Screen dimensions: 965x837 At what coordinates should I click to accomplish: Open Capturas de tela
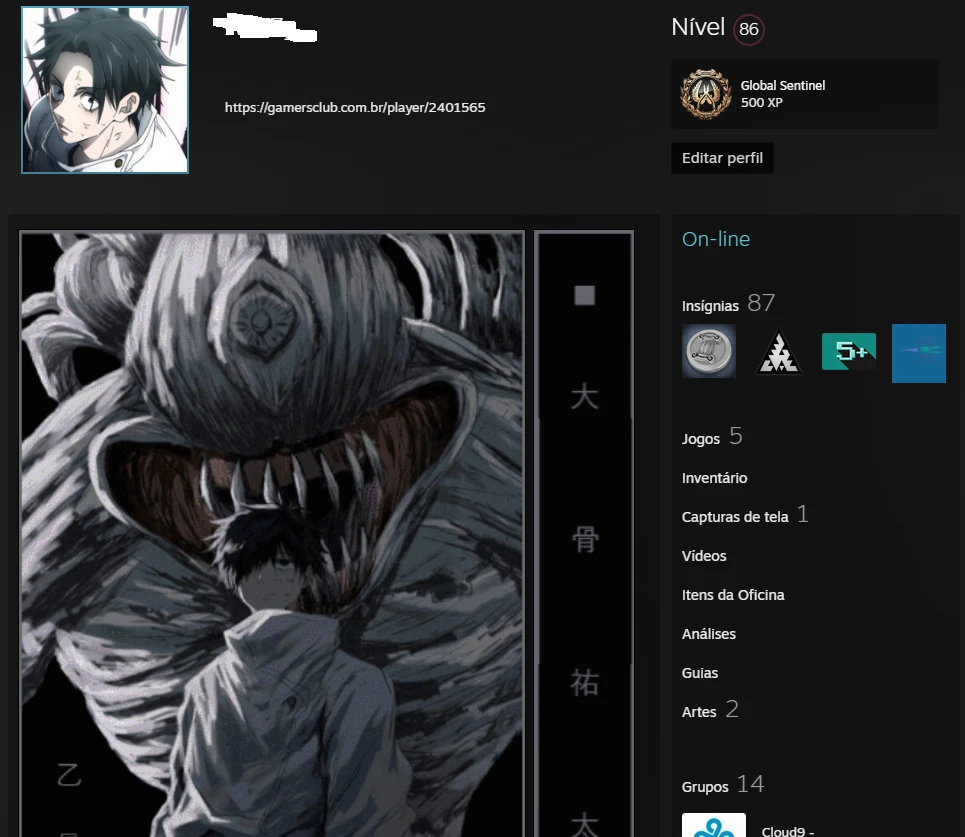[x=735, y=517]
